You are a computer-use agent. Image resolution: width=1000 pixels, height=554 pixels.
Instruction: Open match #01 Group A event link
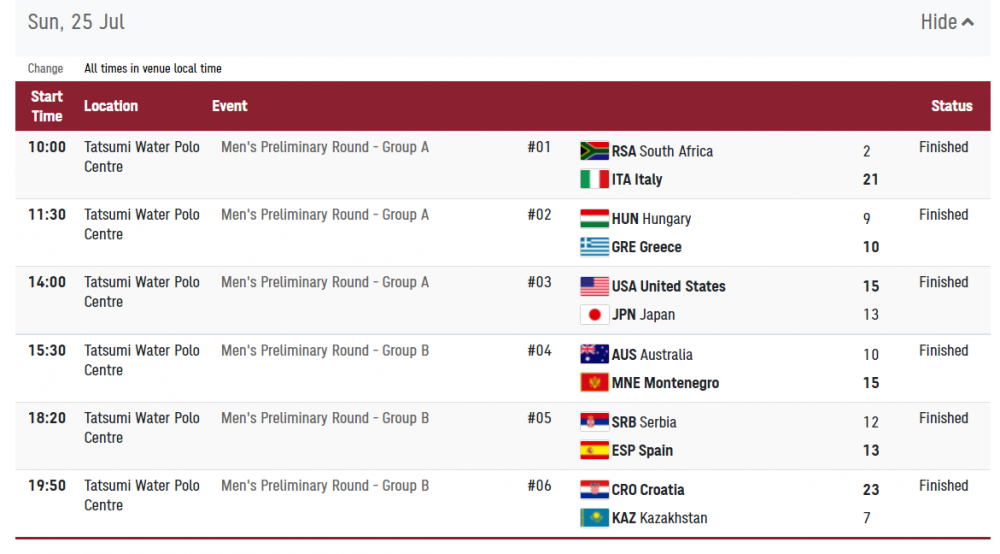pos(325,147)
